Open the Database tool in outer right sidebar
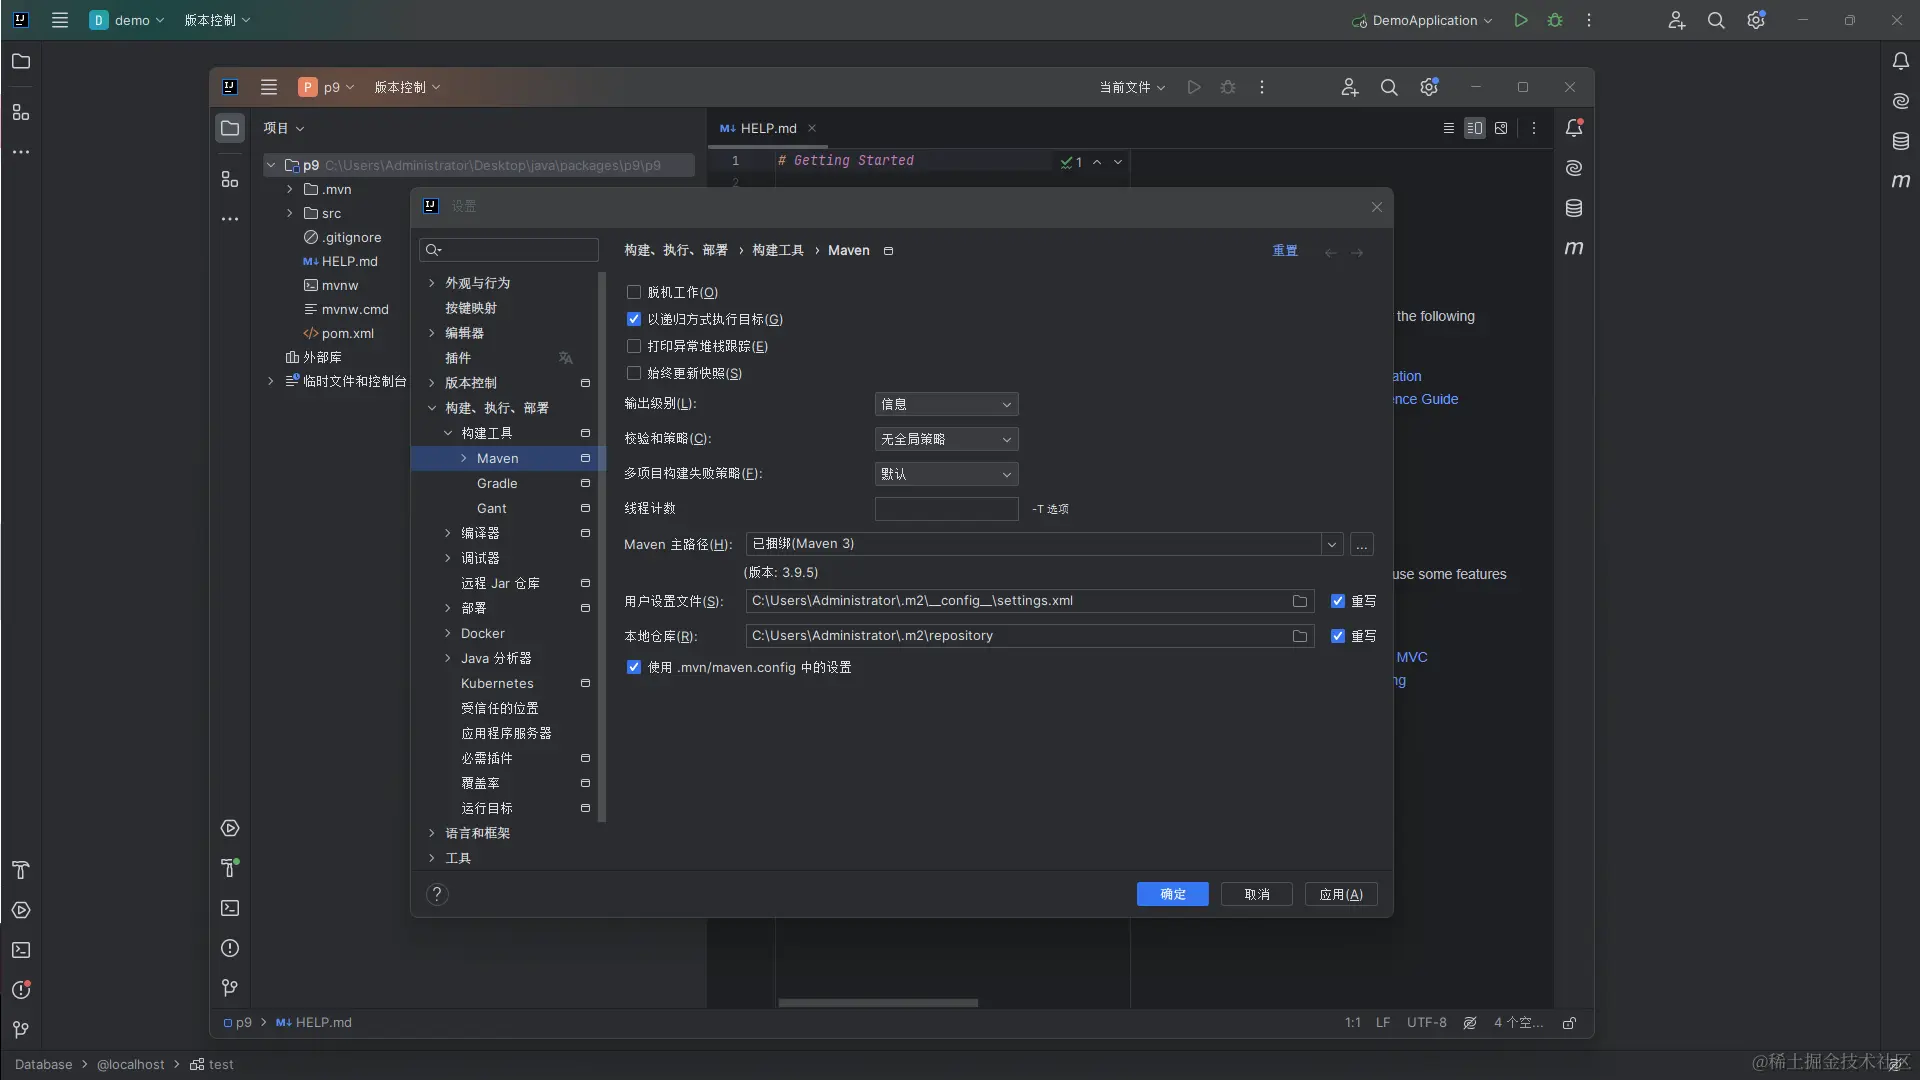 (x=1901, y=141)
